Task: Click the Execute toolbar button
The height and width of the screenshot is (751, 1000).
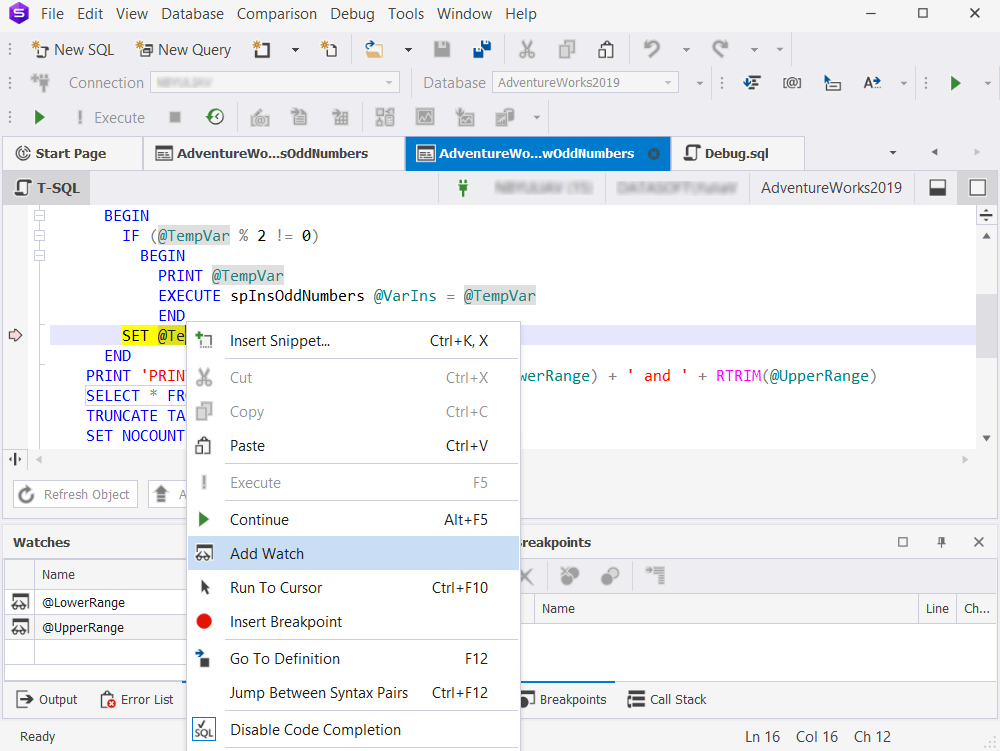Action: point(110,117)
